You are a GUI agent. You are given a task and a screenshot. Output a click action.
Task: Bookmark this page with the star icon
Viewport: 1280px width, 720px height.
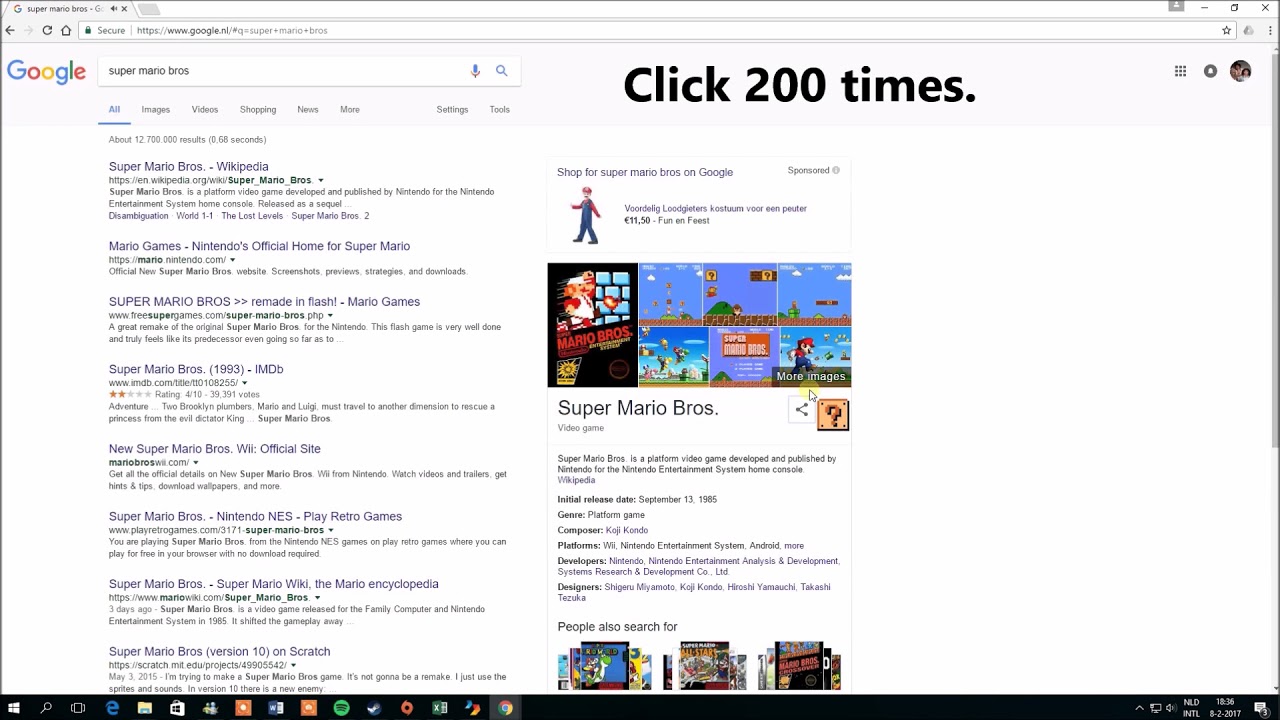(x=1226, y=30)
